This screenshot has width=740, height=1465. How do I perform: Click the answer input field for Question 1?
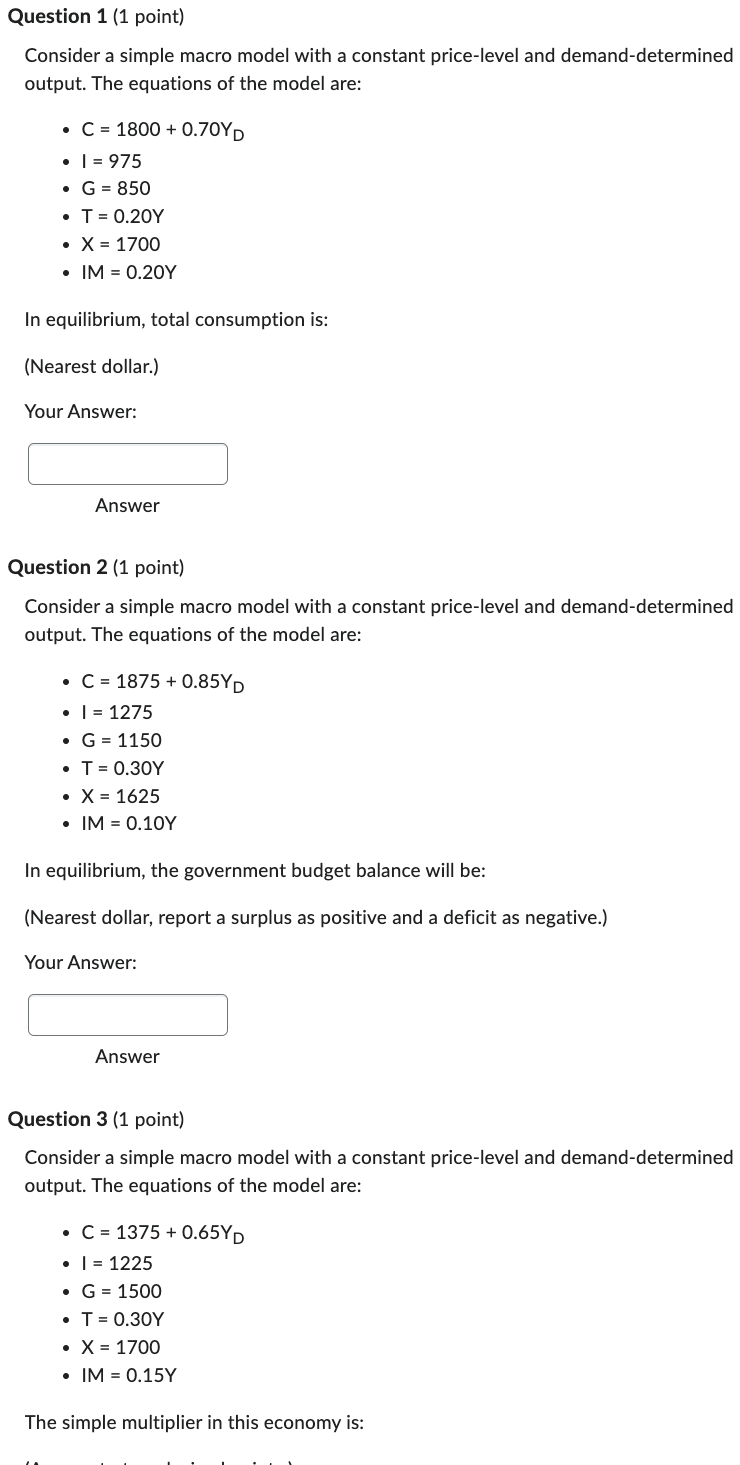[127, 463]
